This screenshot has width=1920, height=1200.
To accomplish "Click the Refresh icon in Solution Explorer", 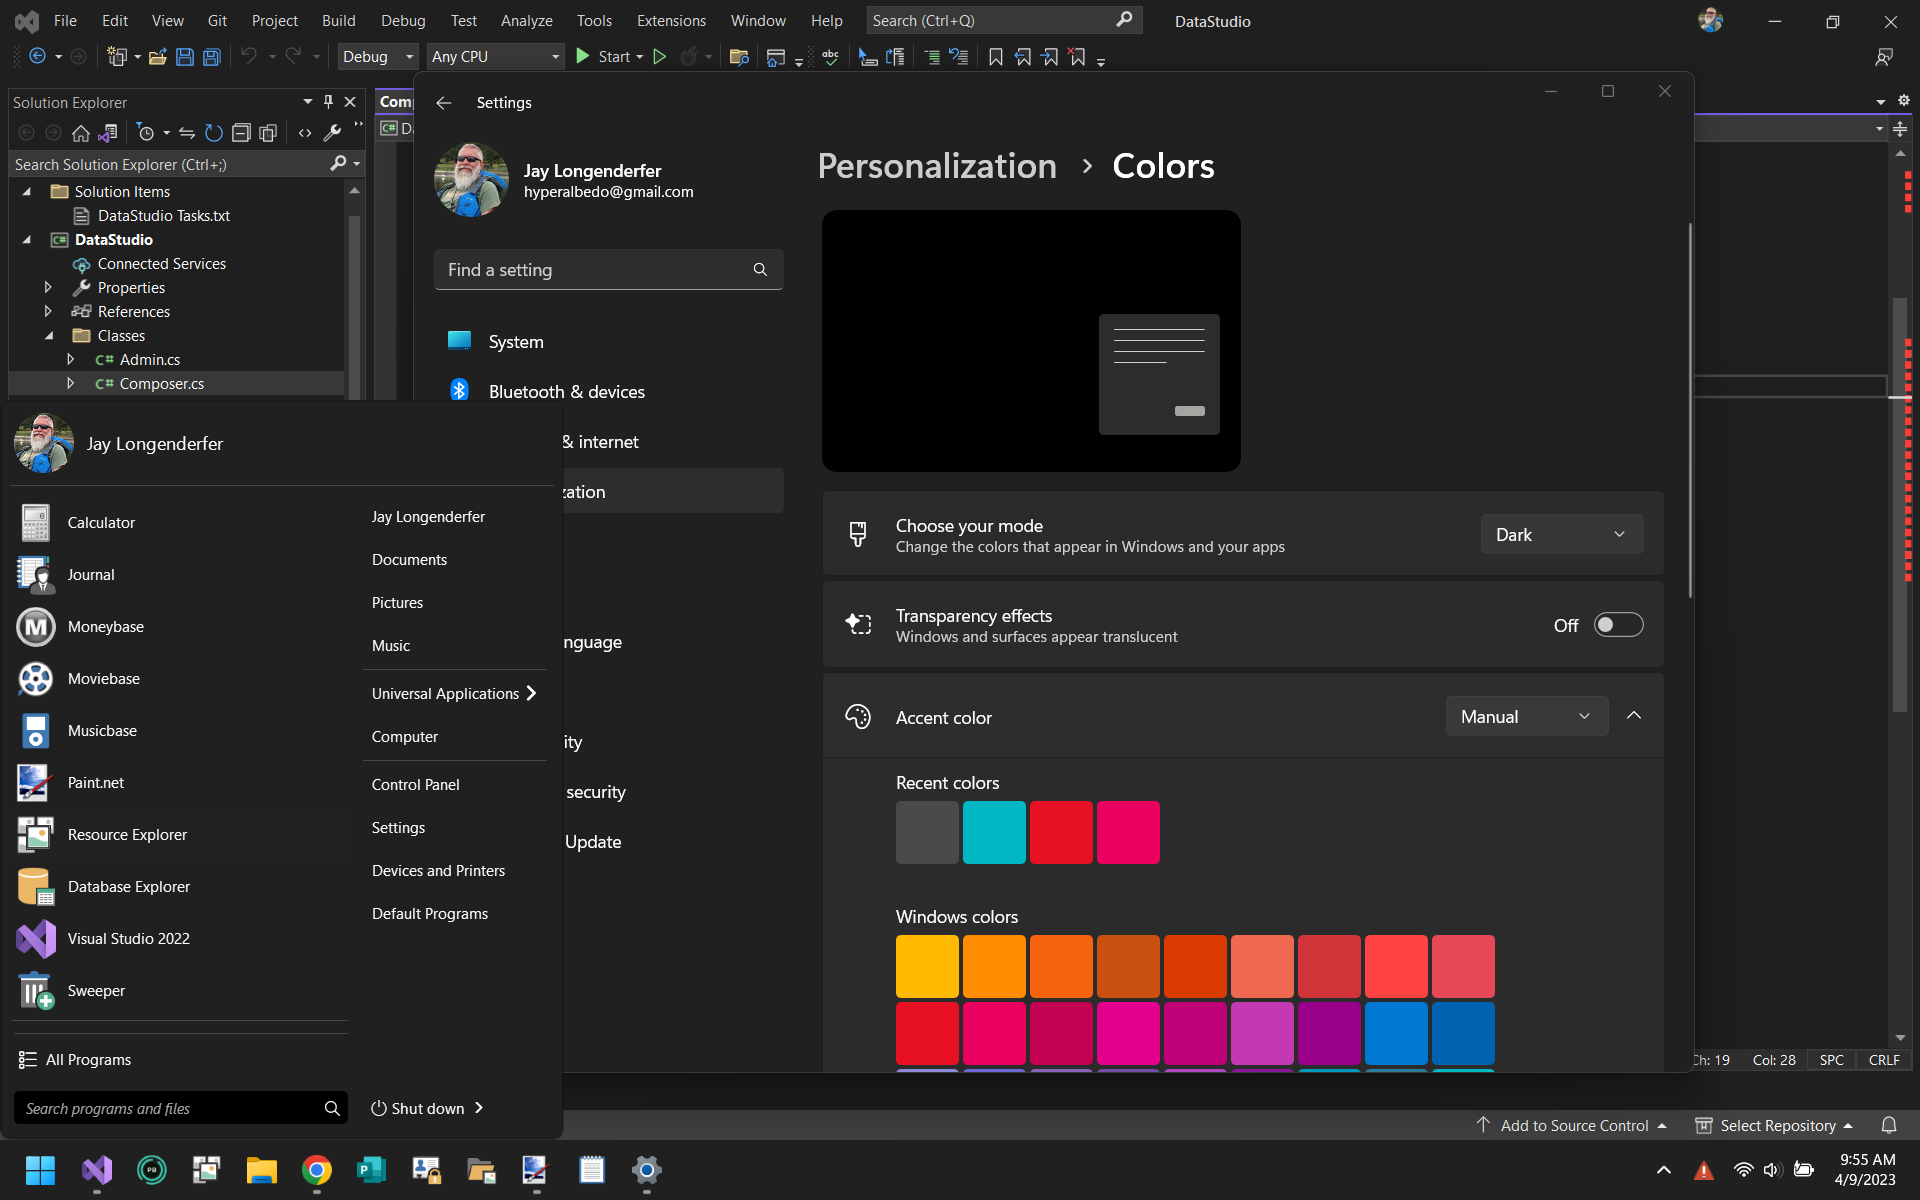I will 213,132.
